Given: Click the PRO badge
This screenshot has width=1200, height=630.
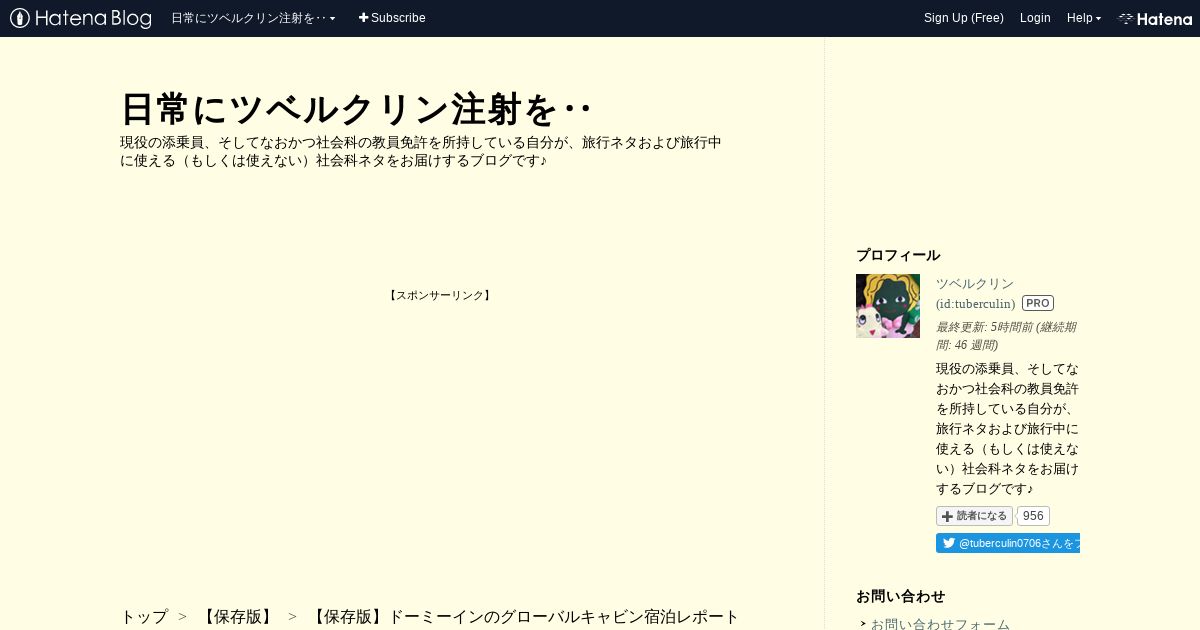Looking at the screenshot, I should (x=1038, y=303).
